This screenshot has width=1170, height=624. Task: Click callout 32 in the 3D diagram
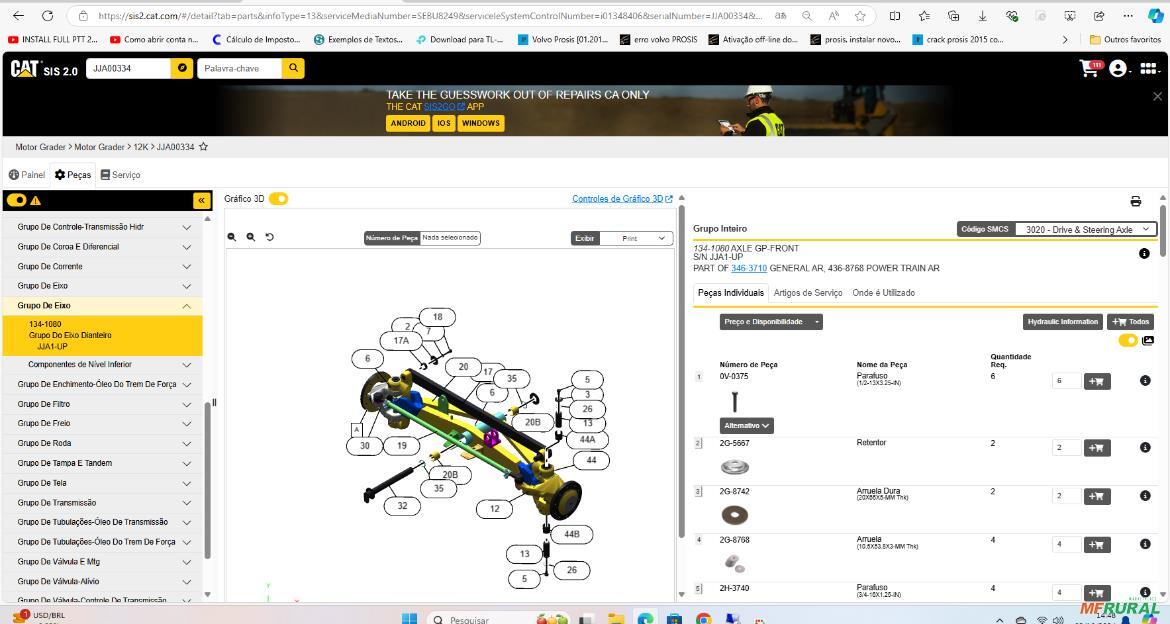tap(402, 505)
